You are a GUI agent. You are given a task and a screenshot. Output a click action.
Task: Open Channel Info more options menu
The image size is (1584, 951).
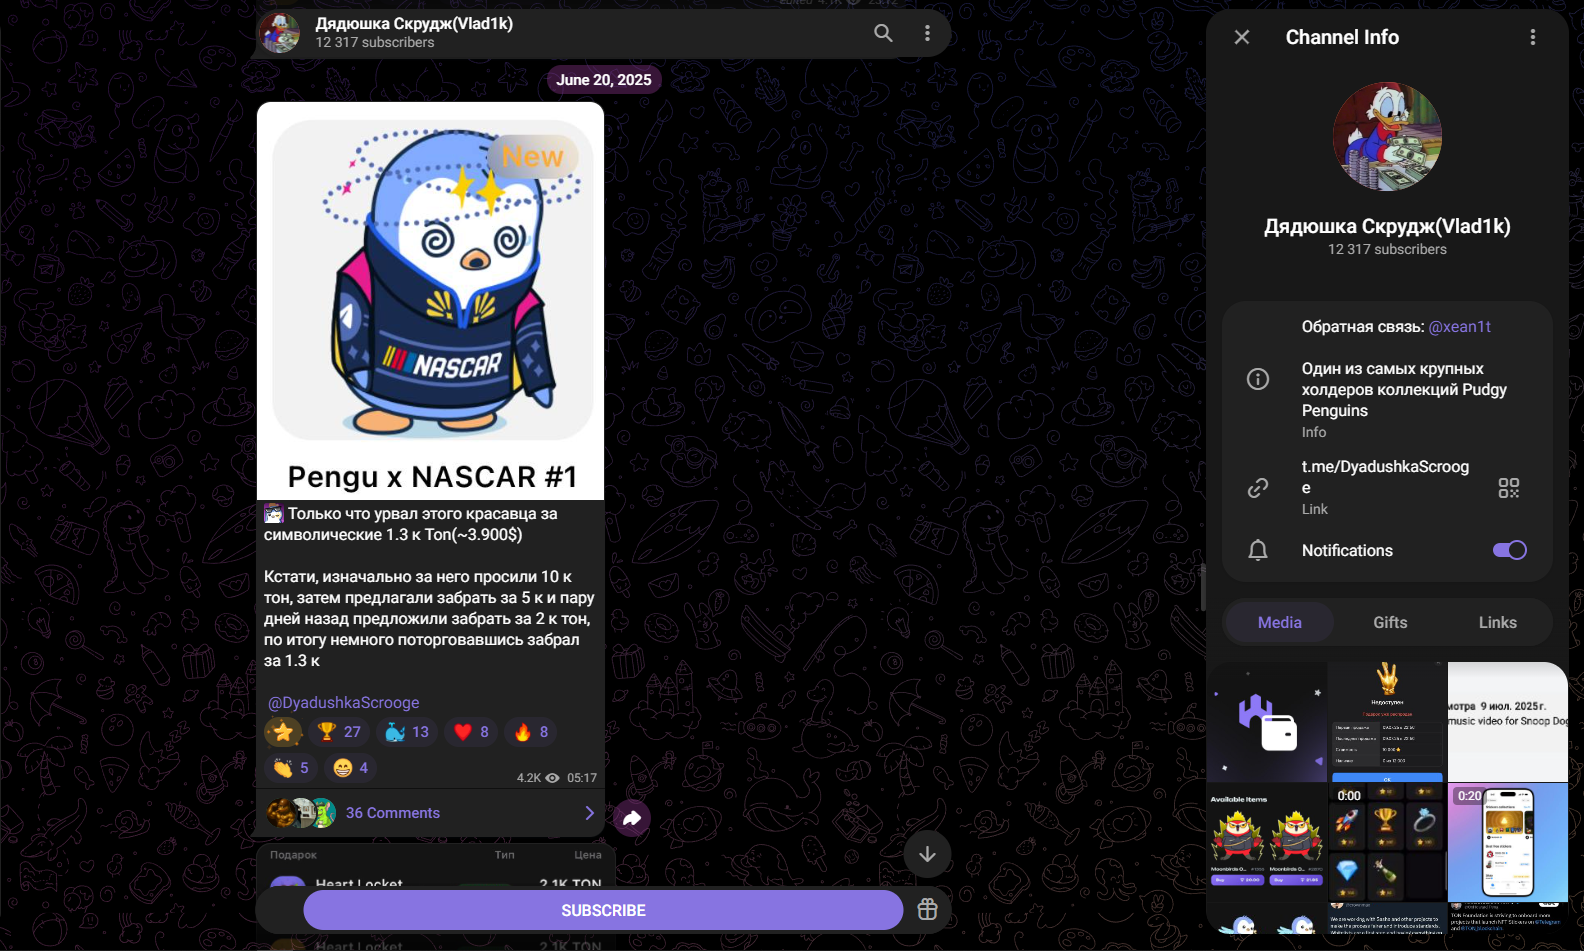click(x=1532, y=37)
